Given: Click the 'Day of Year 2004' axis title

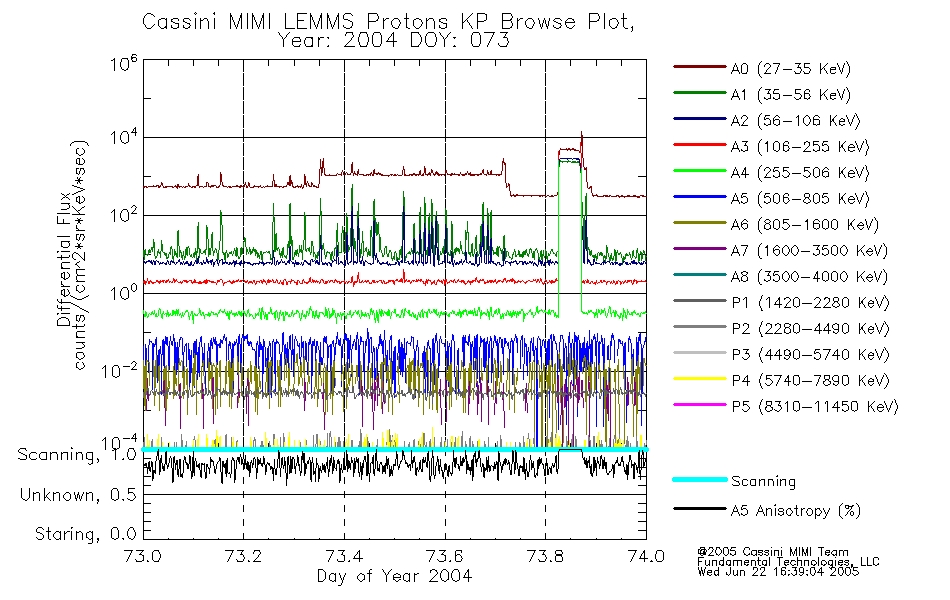Looking at the screenshot, I should point(394,576).
